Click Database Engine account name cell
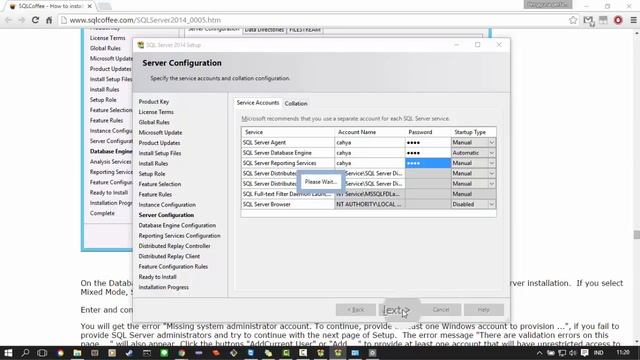The height and width of the screenshot is (360, 640). click(369, 153)
